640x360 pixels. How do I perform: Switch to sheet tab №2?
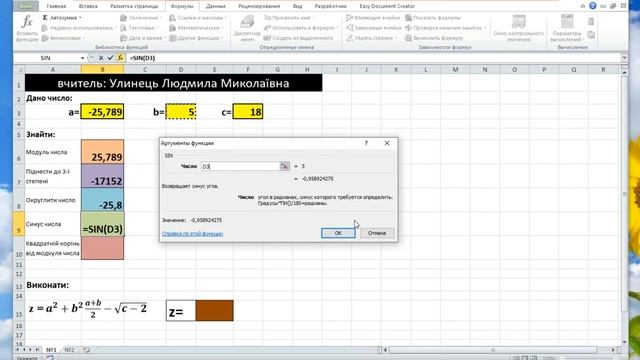point(69,350)
